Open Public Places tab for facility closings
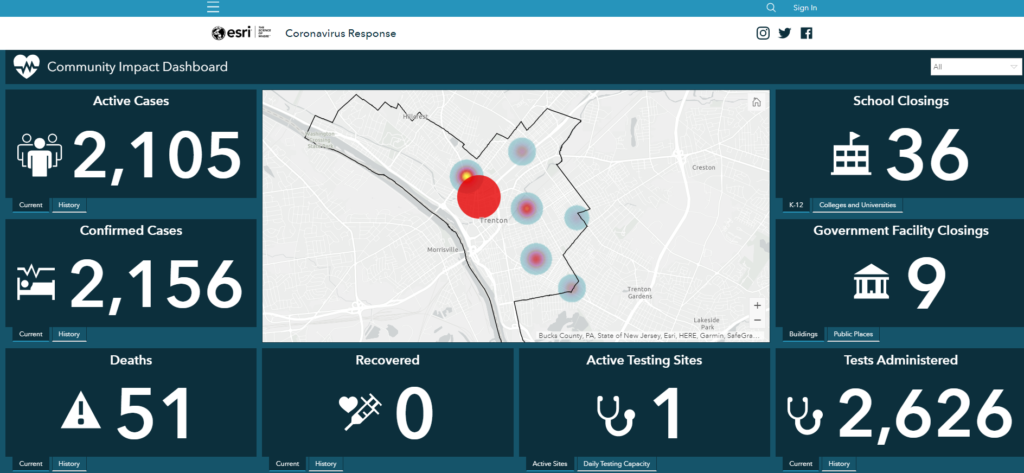The height and width of the screenshot is (473, 1024). 855,334
